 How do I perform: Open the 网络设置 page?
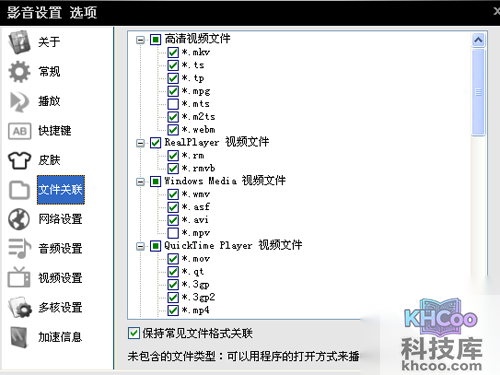point(60,219)
